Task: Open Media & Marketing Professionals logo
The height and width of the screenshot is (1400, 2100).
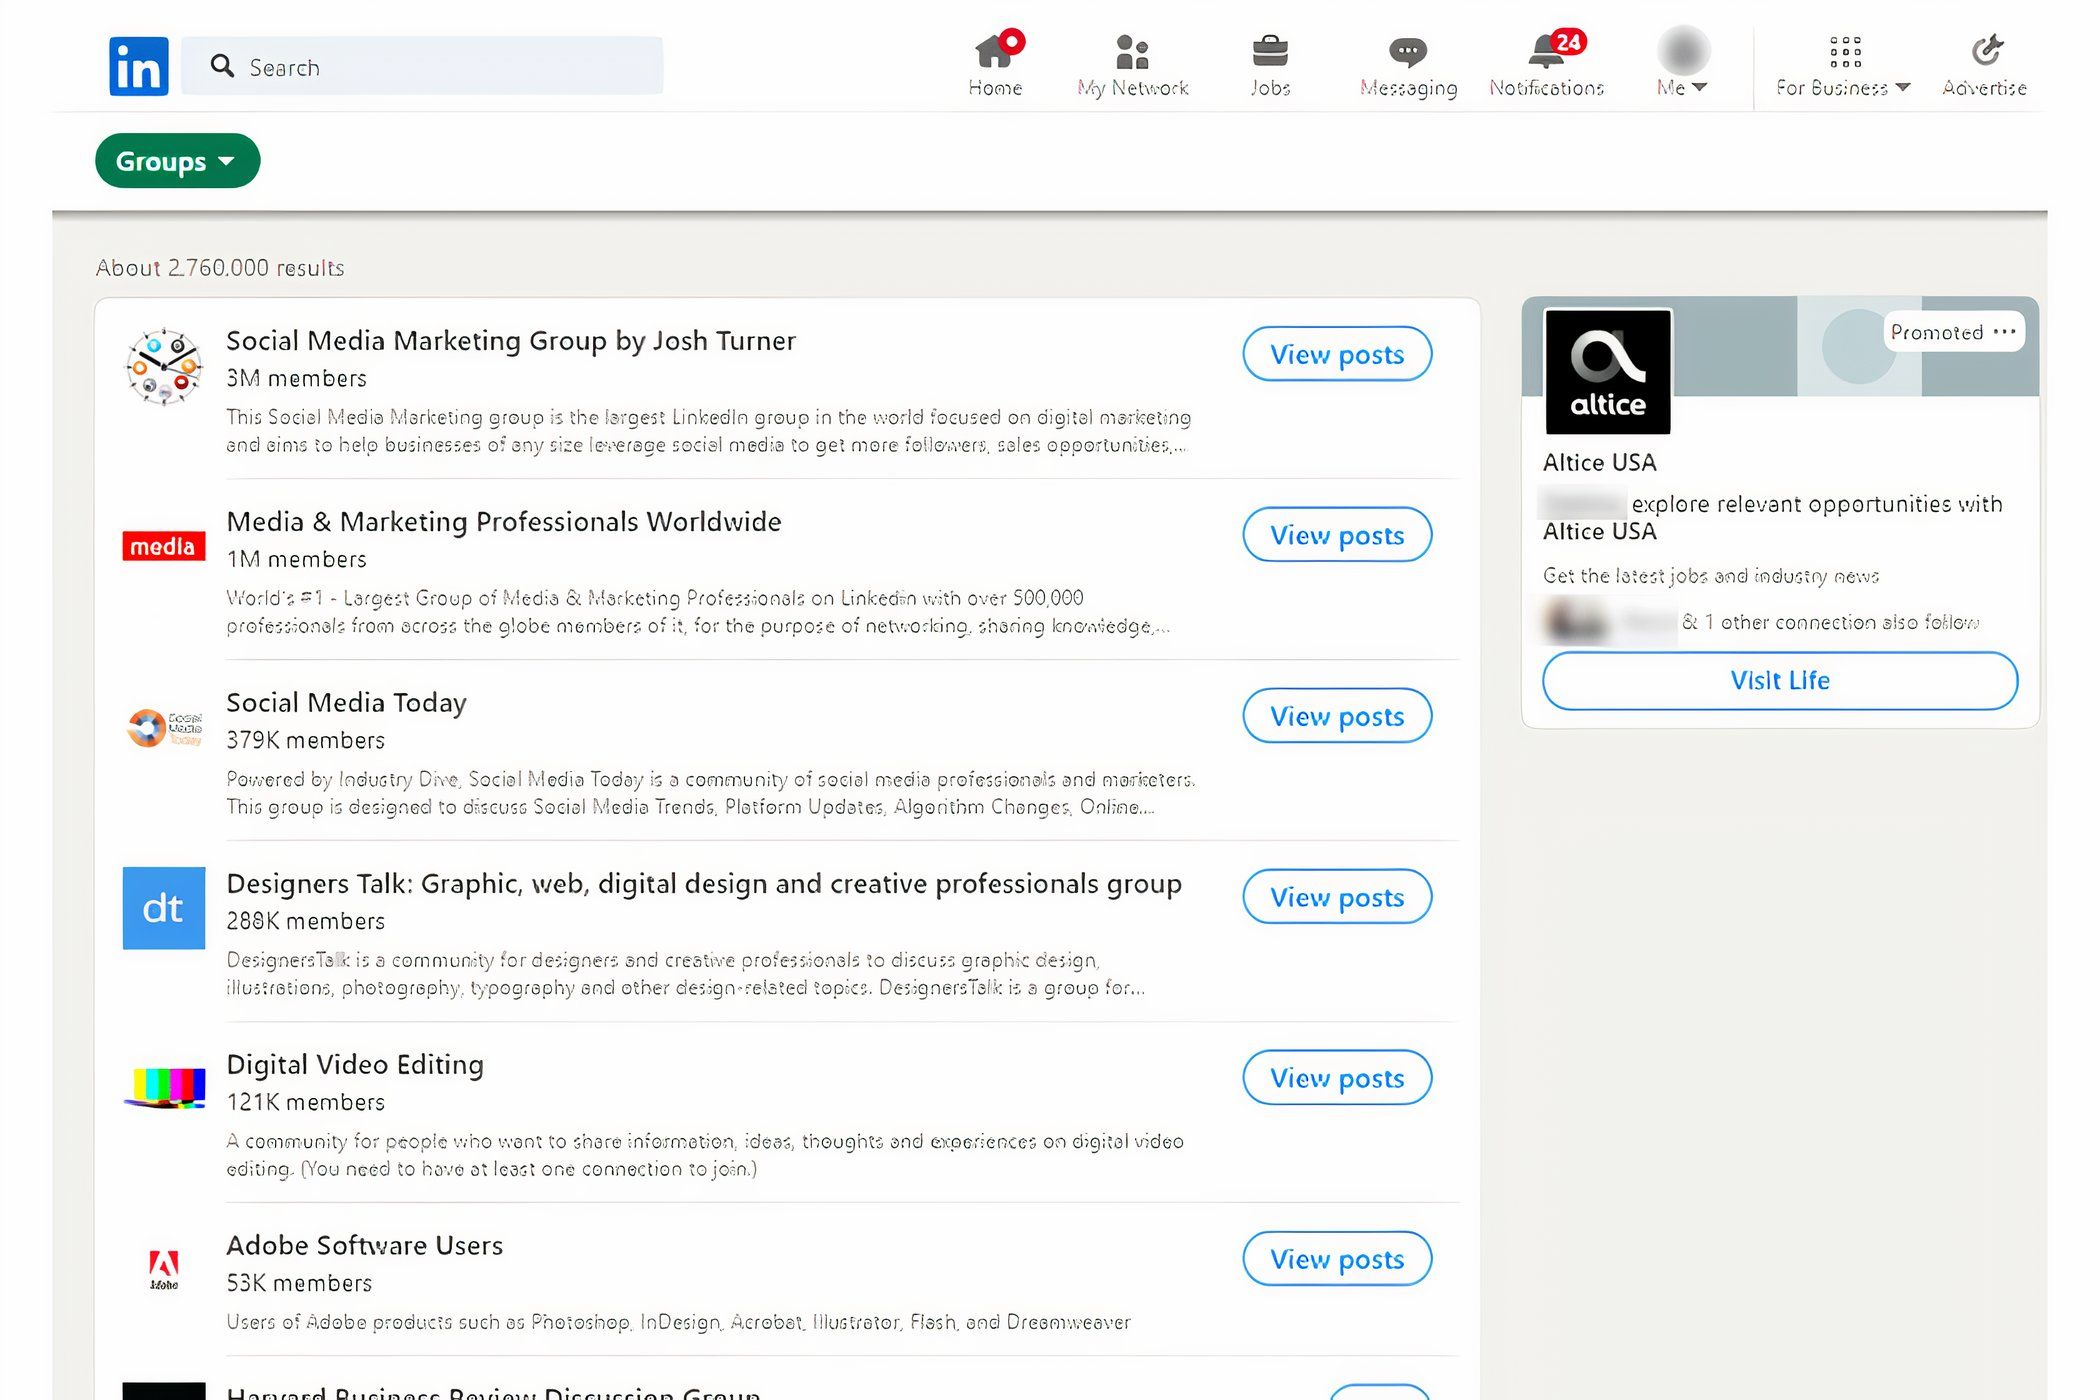Action: 163,546
